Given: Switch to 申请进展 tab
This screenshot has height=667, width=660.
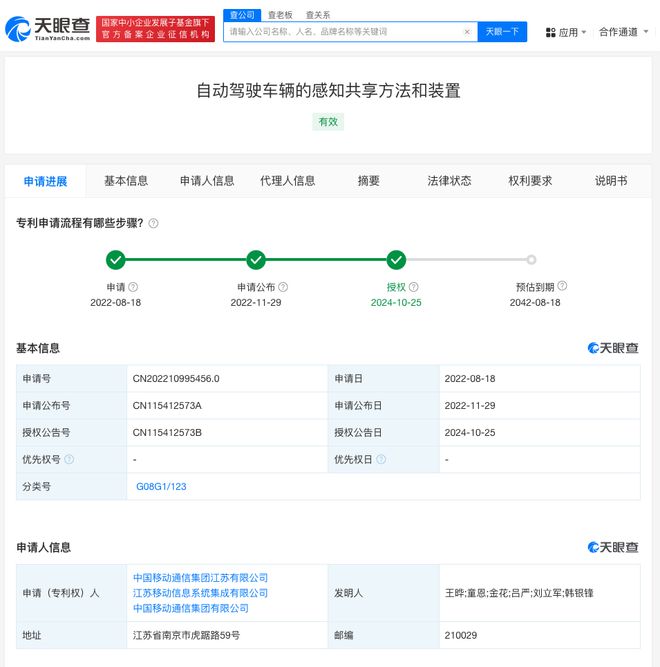Looking at the screenshot, I should click(46, 181).
